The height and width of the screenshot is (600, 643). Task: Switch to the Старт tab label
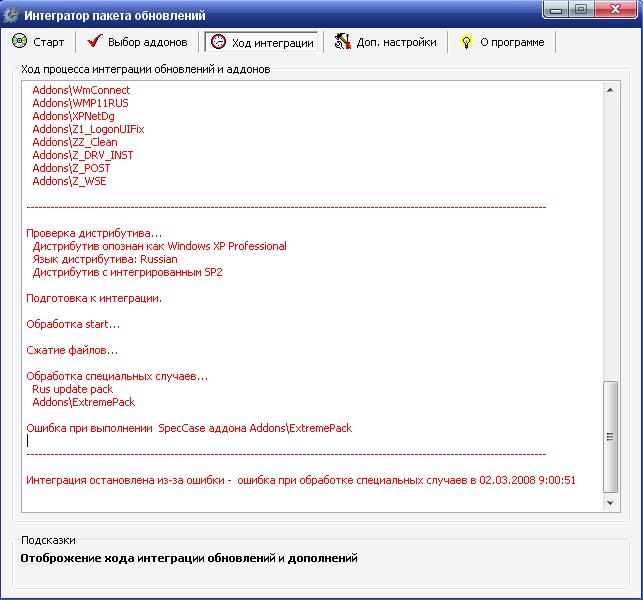point(49,42)
